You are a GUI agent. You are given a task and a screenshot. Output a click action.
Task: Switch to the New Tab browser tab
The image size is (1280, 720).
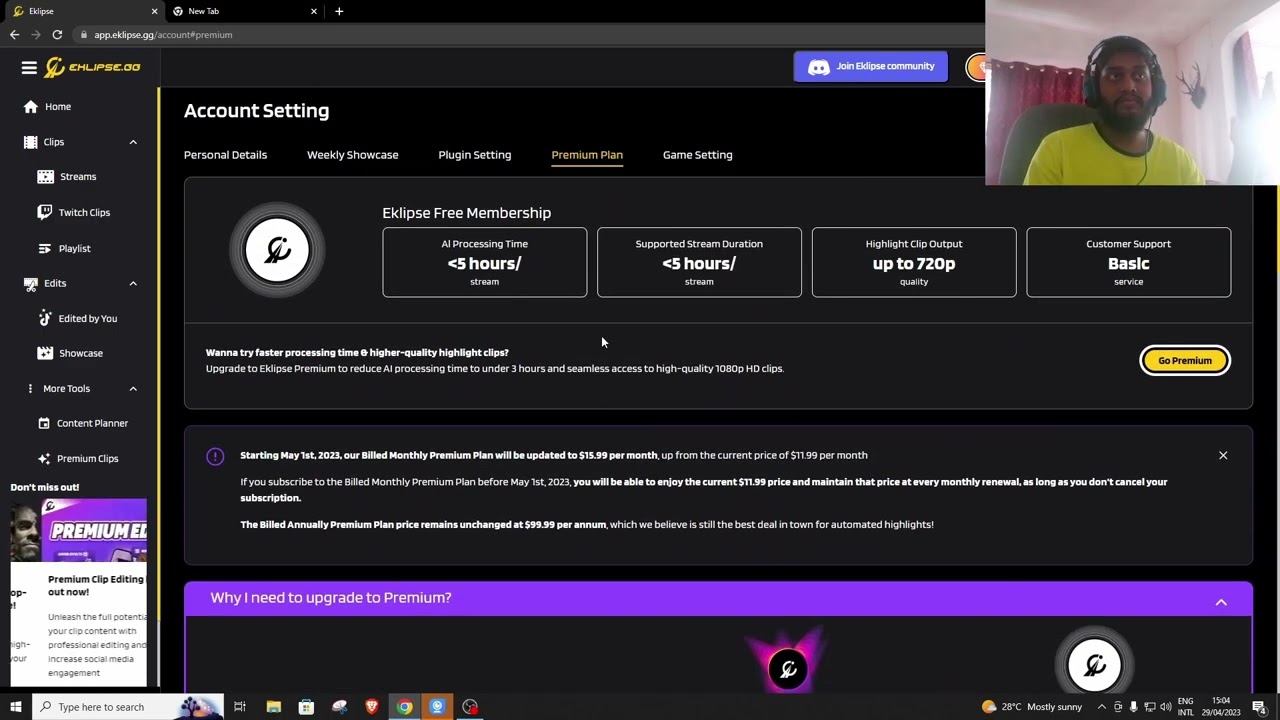click(243, 11)
